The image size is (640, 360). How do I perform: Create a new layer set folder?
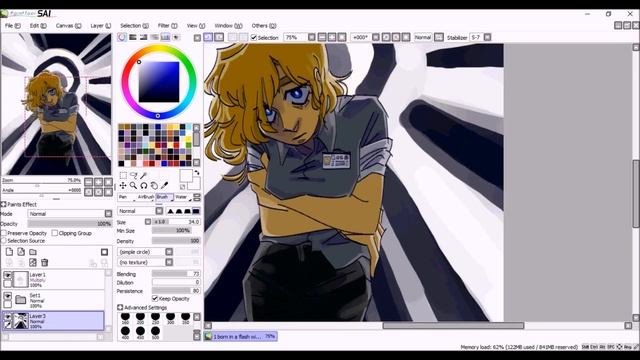coord(33,252)
